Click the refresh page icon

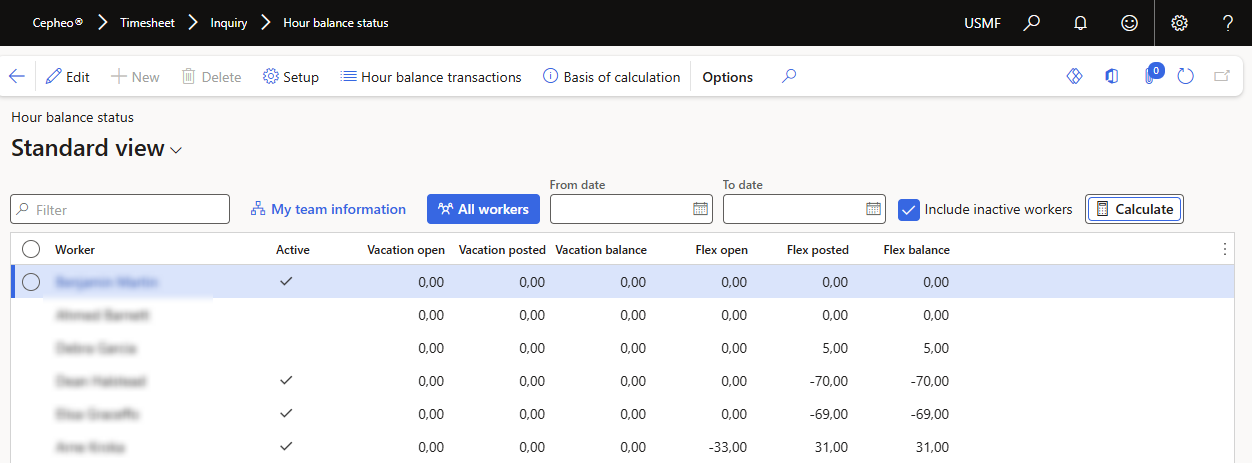point(1186,76)
